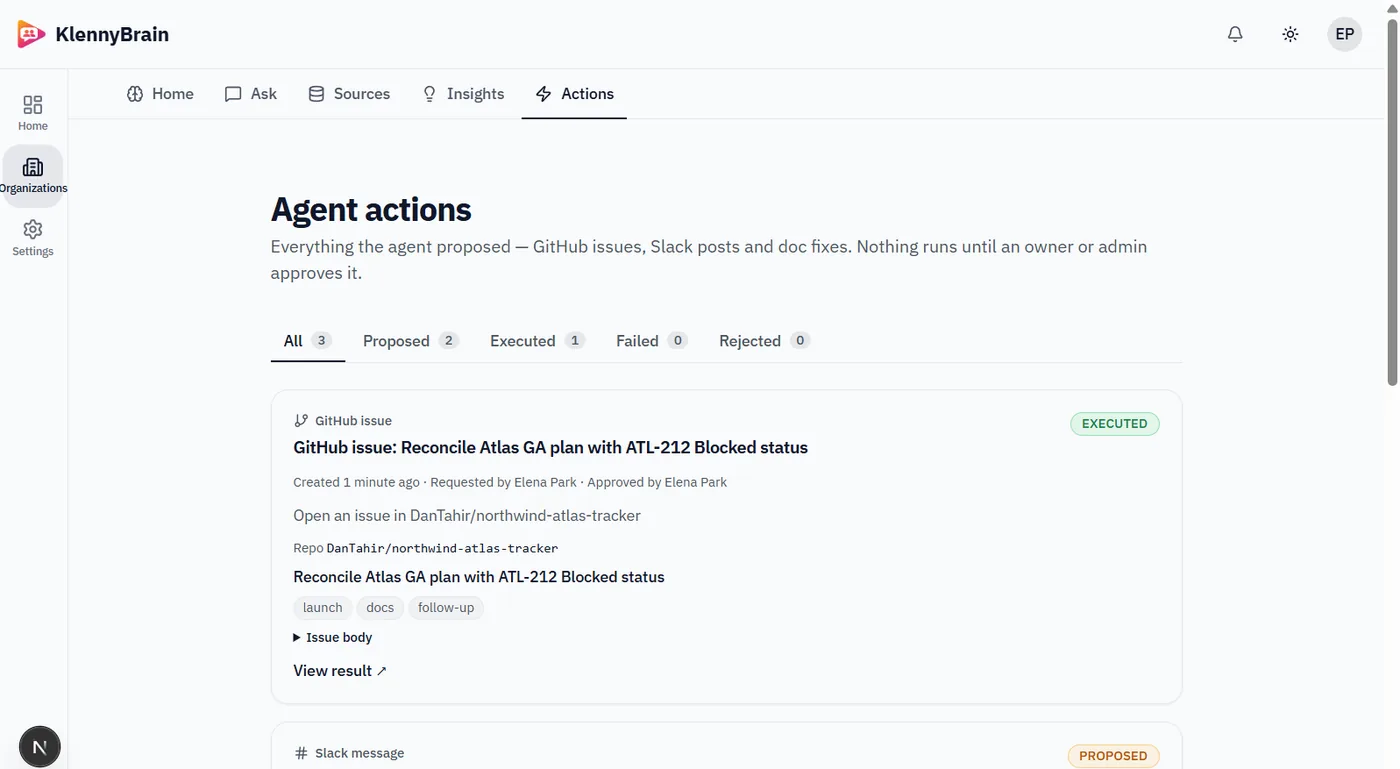Screen dimensions: 1400x769
Task: Click the KlennyBrain brand name
Action: [x=112, y=35]
